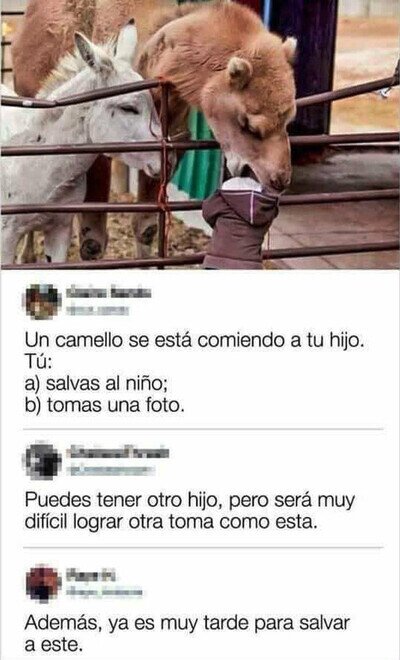Click the first commenter's pixelated avatar
Screen dimensions: 400x660
pos(42,301)
